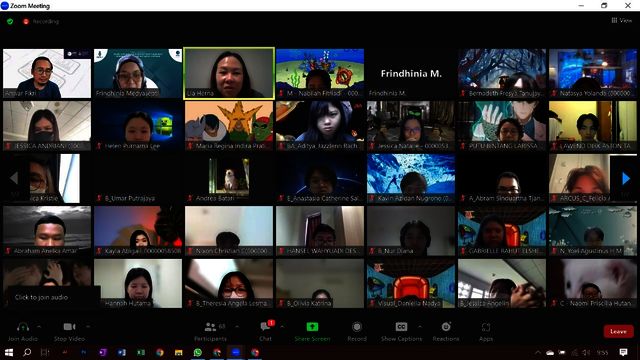
Task: Open Windows taskbar search icon
Action: (x=27, y=352)
